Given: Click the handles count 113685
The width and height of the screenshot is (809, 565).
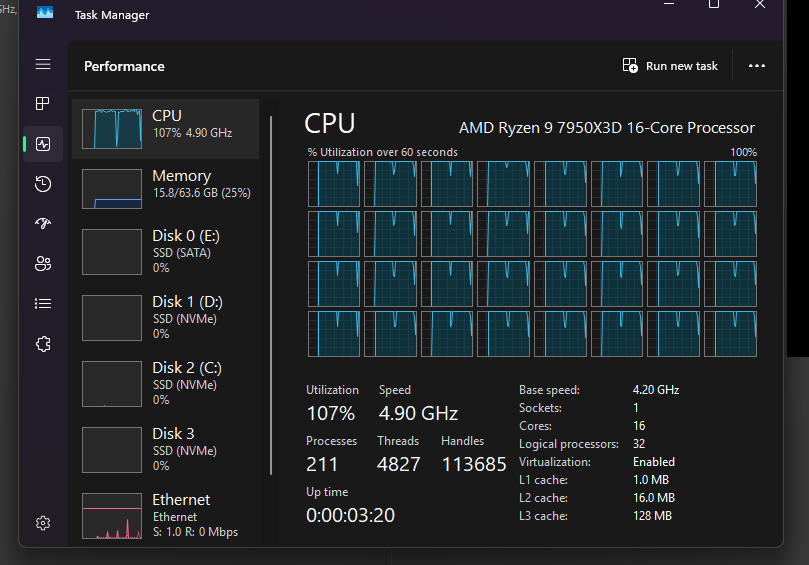Looking at the screenshot, I should 474,464.
